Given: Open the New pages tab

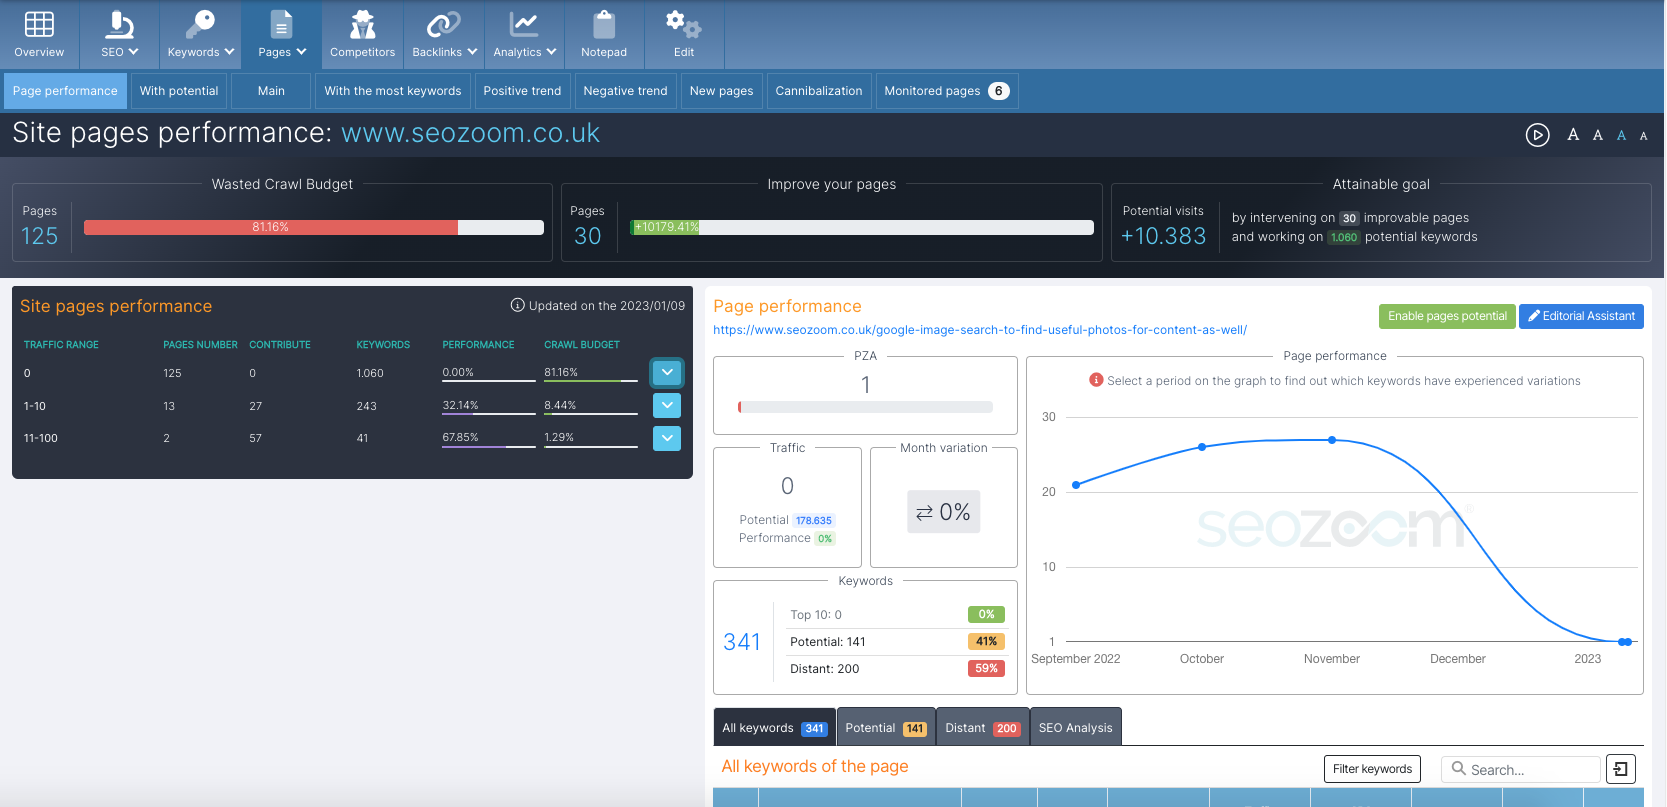Looking at the screenshot, I should (x=721, y=91).
